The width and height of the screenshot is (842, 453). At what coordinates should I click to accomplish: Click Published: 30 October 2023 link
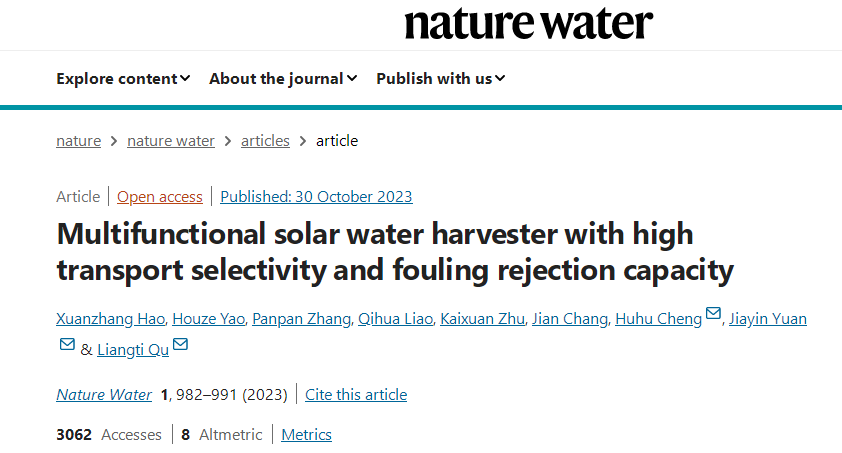[x=316, y=196]
